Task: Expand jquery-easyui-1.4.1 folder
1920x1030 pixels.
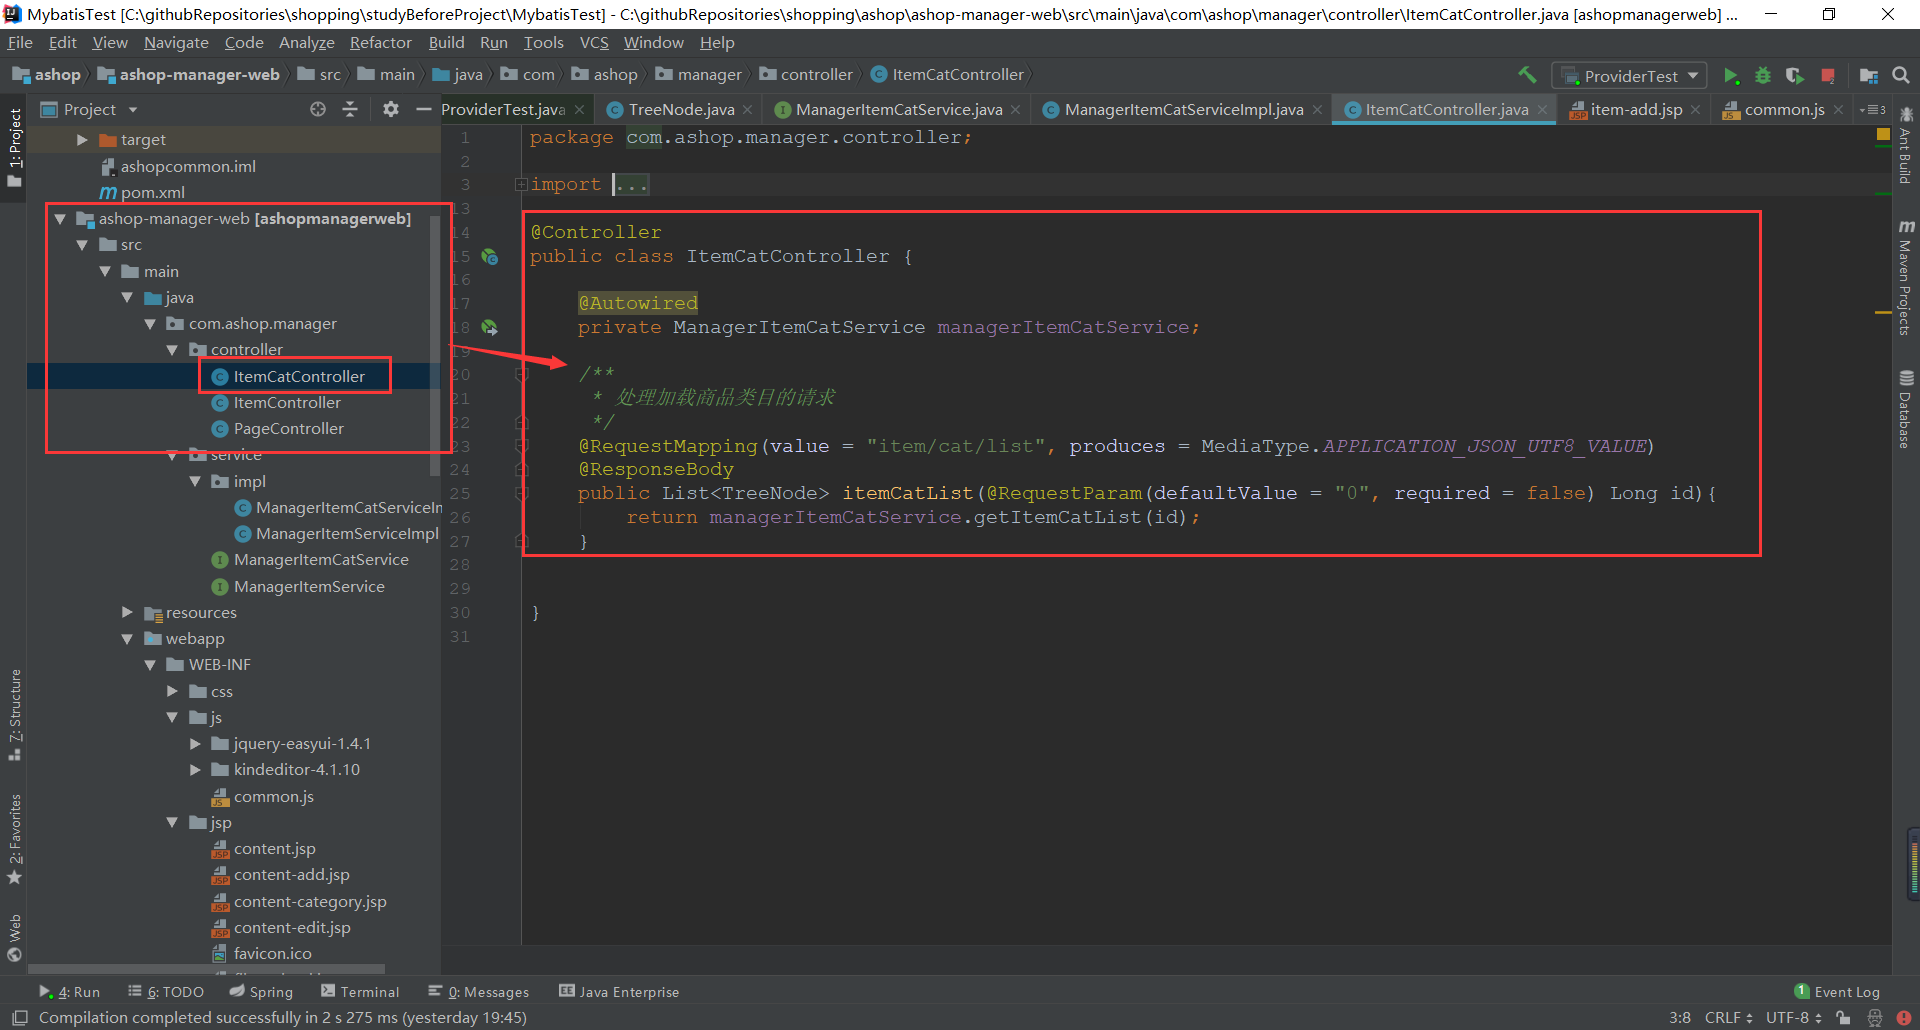Action: point(195,743)
